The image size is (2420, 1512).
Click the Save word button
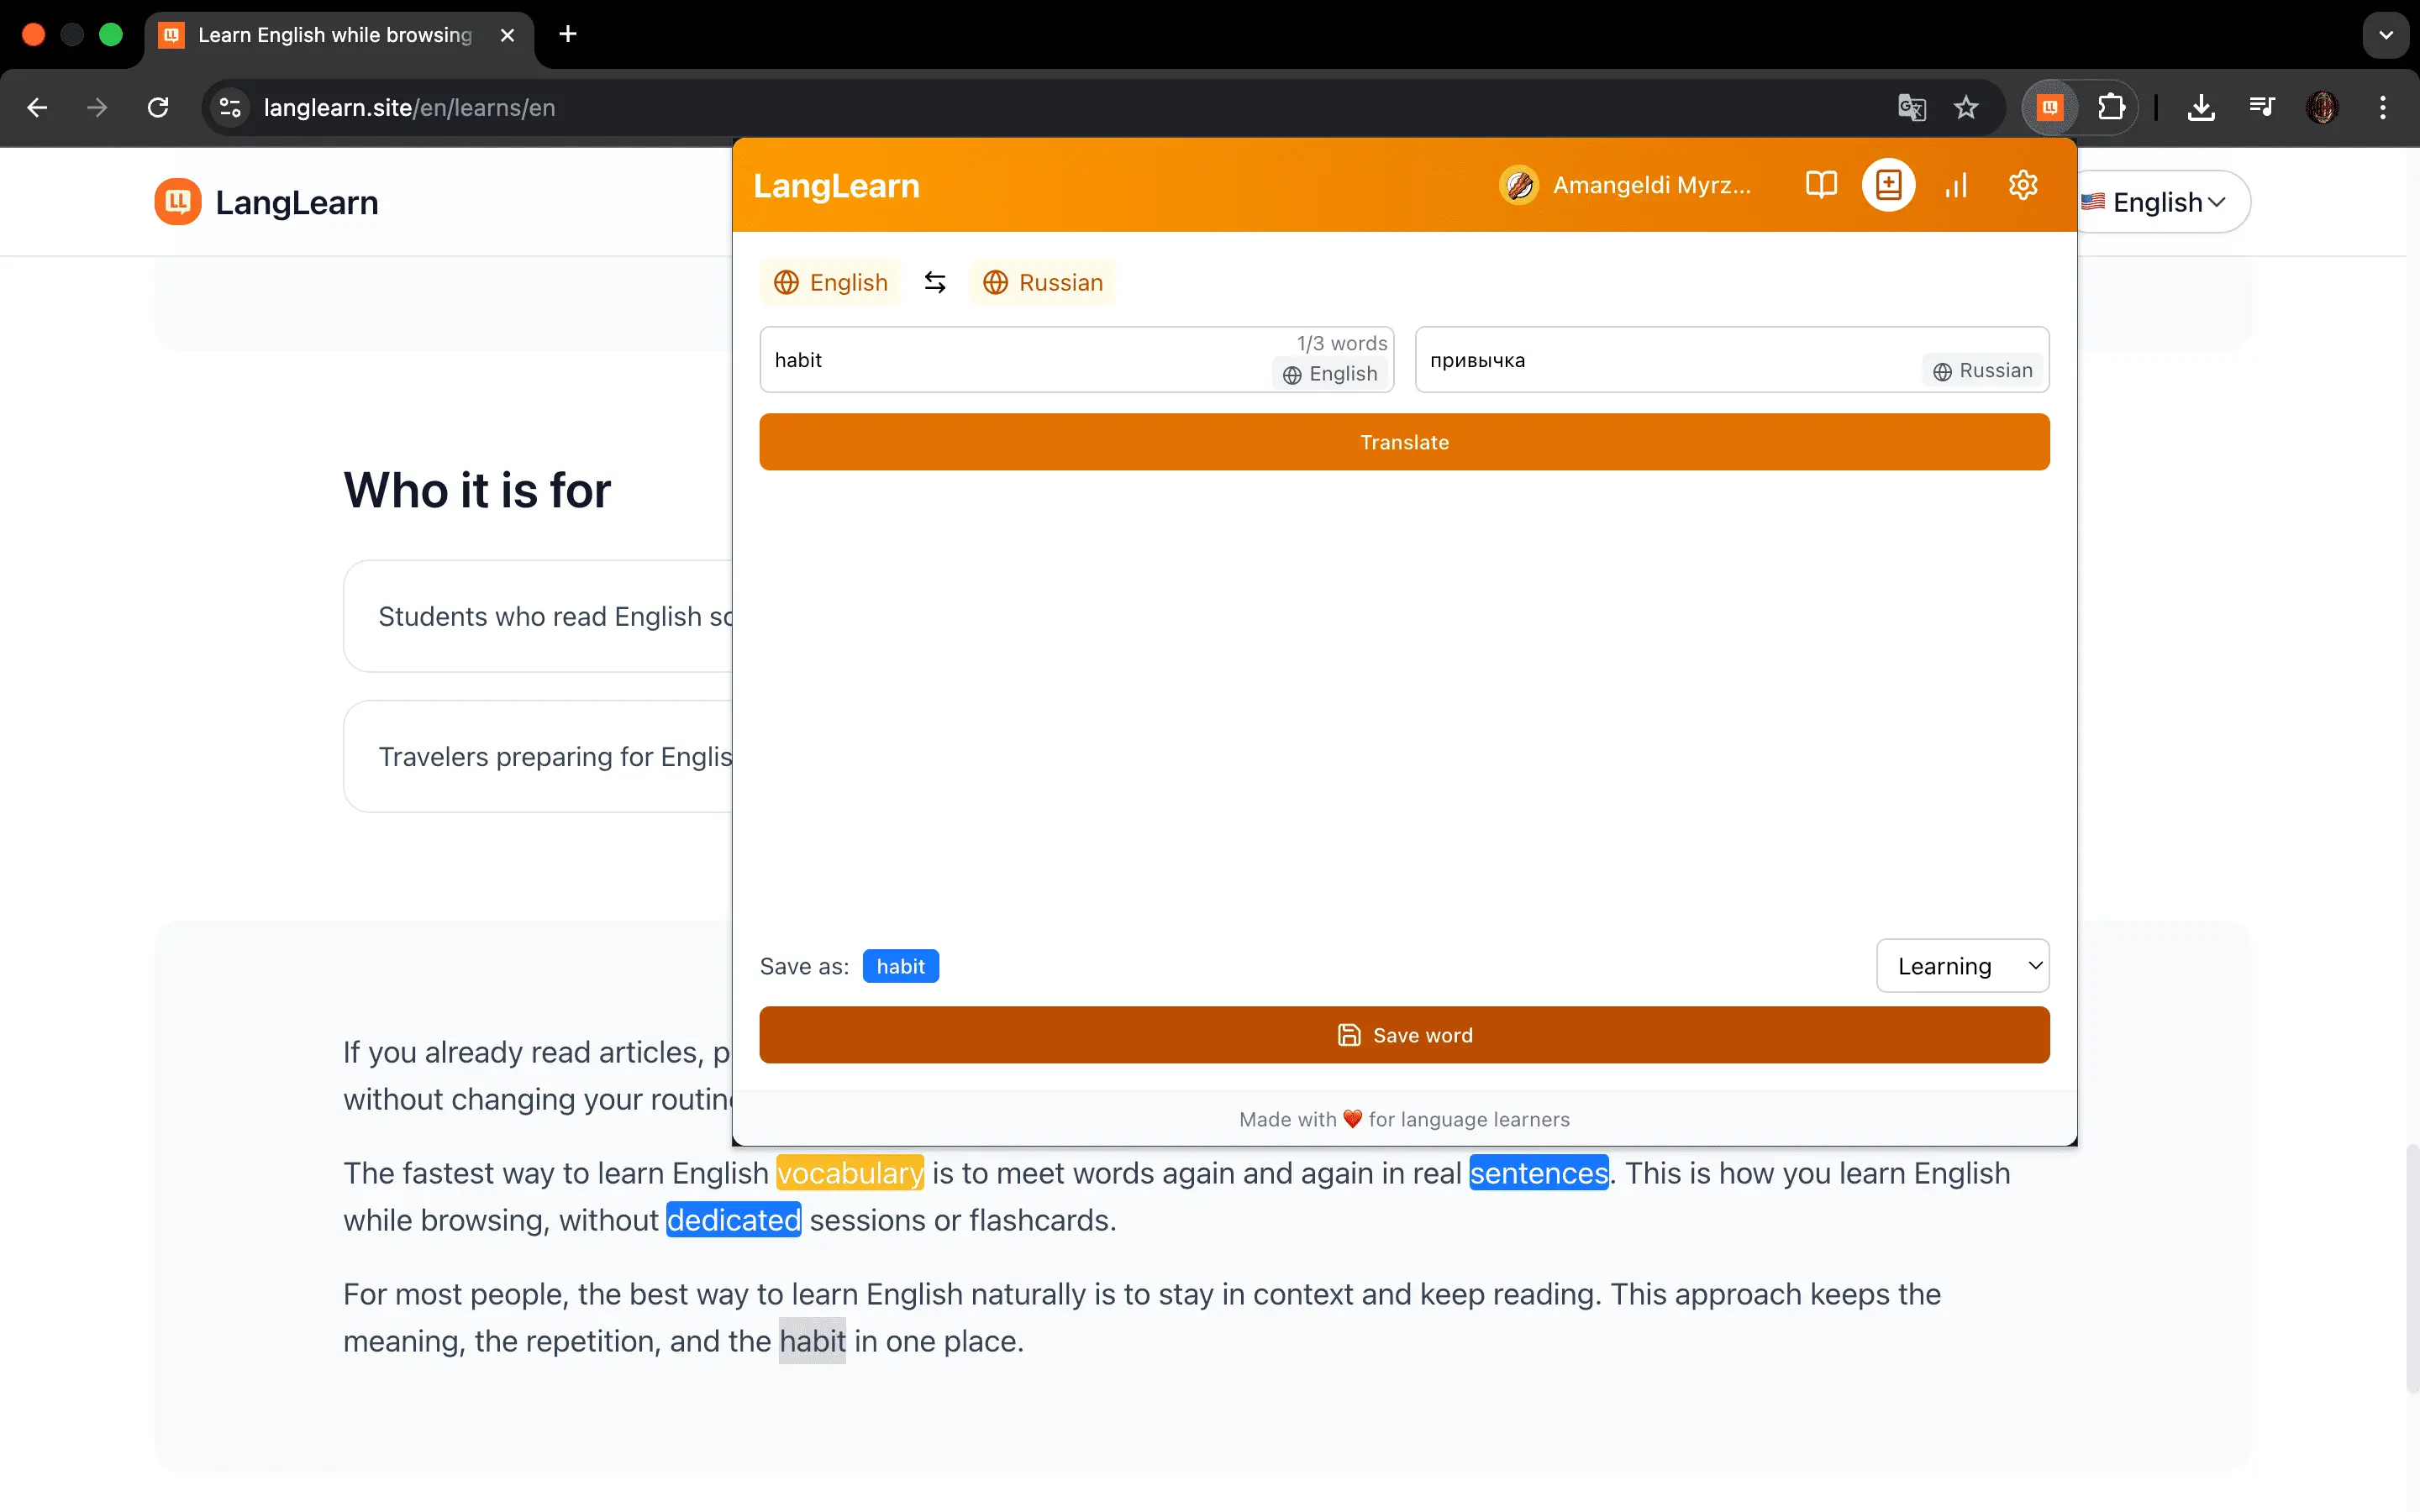click(1404, 1035)
